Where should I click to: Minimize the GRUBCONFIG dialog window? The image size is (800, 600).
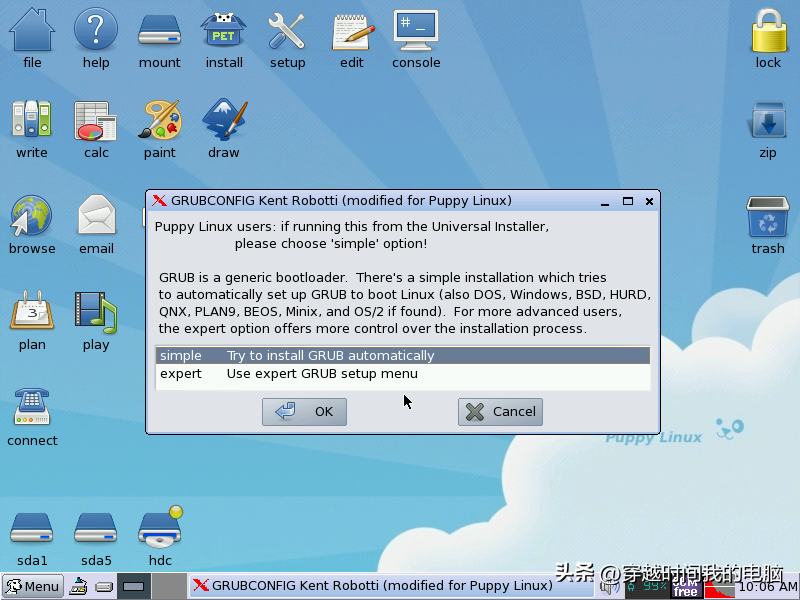tap(605, 202)
